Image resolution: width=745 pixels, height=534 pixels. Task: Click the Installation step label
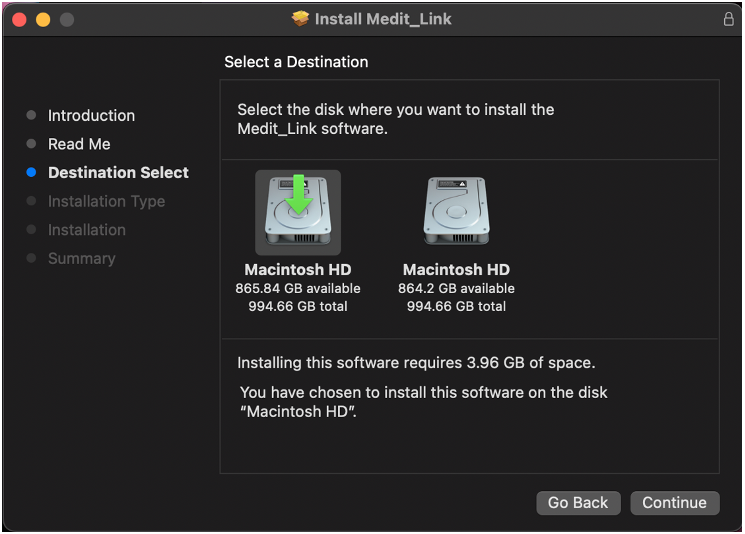click(87, 230)
